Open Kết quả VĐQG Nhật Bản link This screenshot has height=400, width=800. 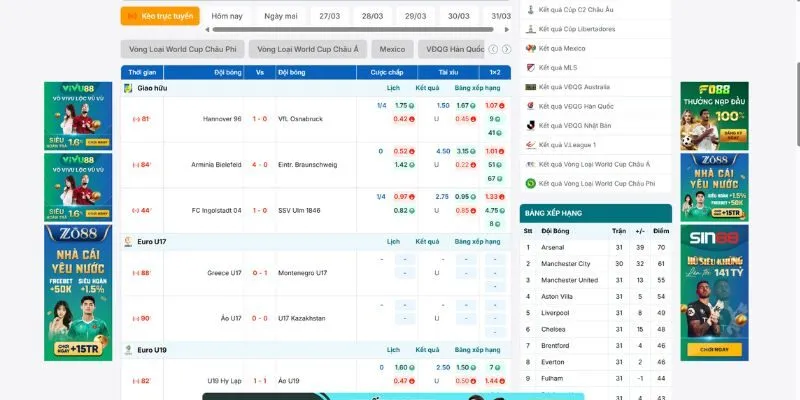pos(575,126)
